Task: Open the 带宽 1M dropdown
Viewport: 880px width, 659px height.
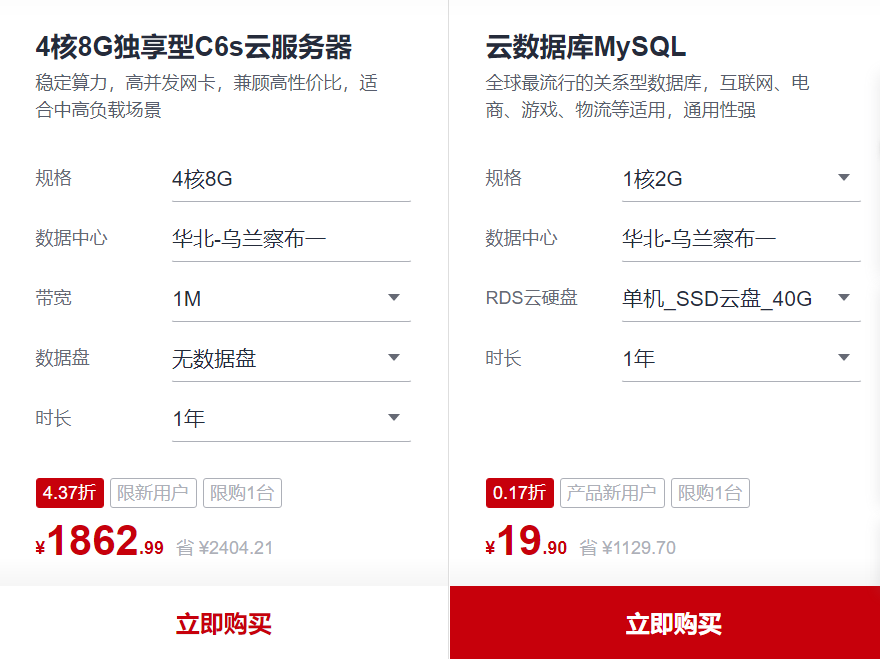Action: (290, 298)
